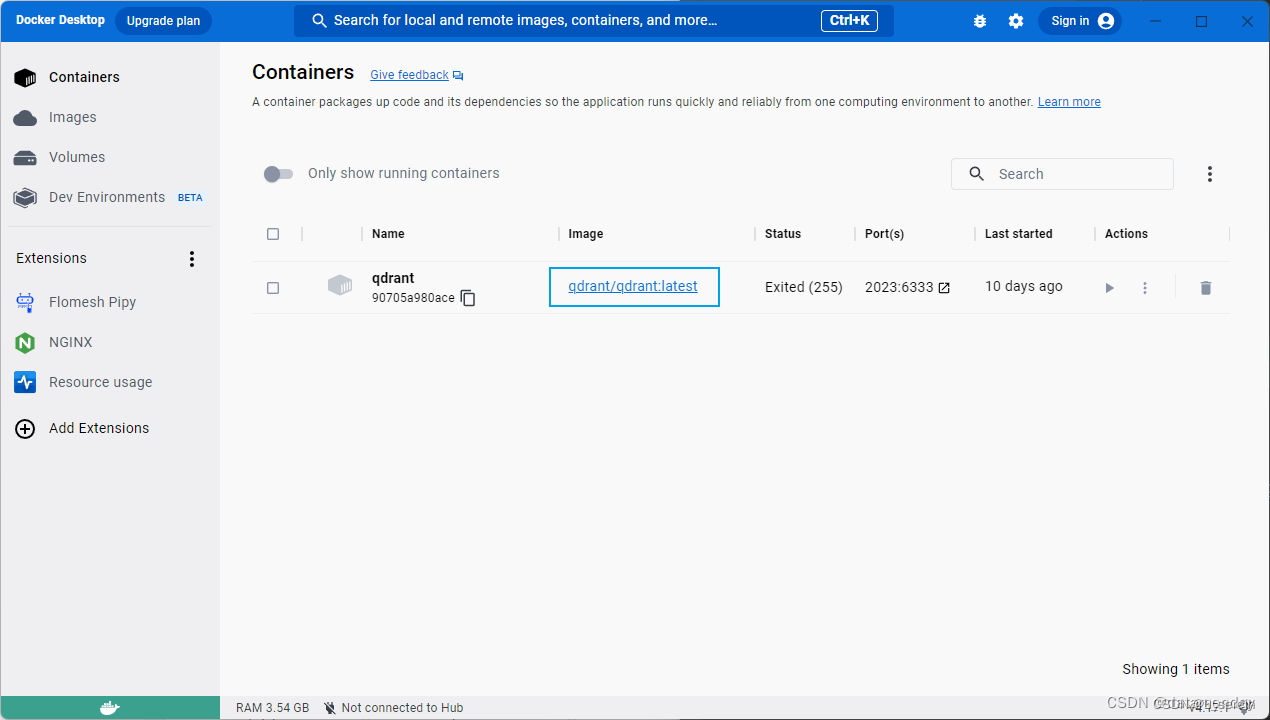Image resolution: width=1270 pixels, height=720 pixels.
Task: Click the Exited (255) status text
Action: (804, 287)
